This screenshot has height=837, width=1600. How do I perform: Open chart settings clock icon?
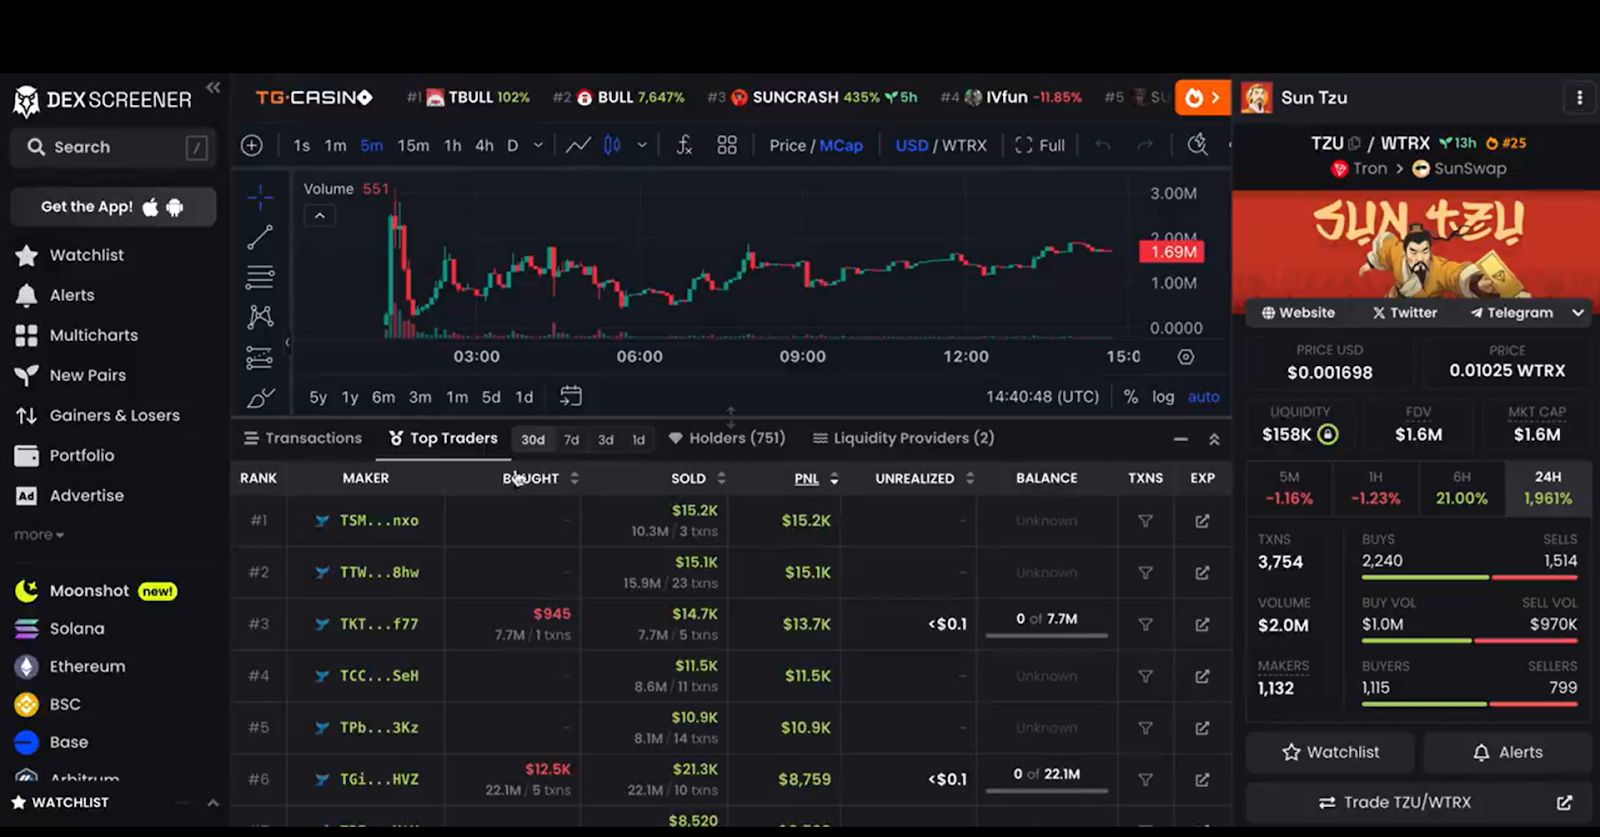coord(1197,145)
